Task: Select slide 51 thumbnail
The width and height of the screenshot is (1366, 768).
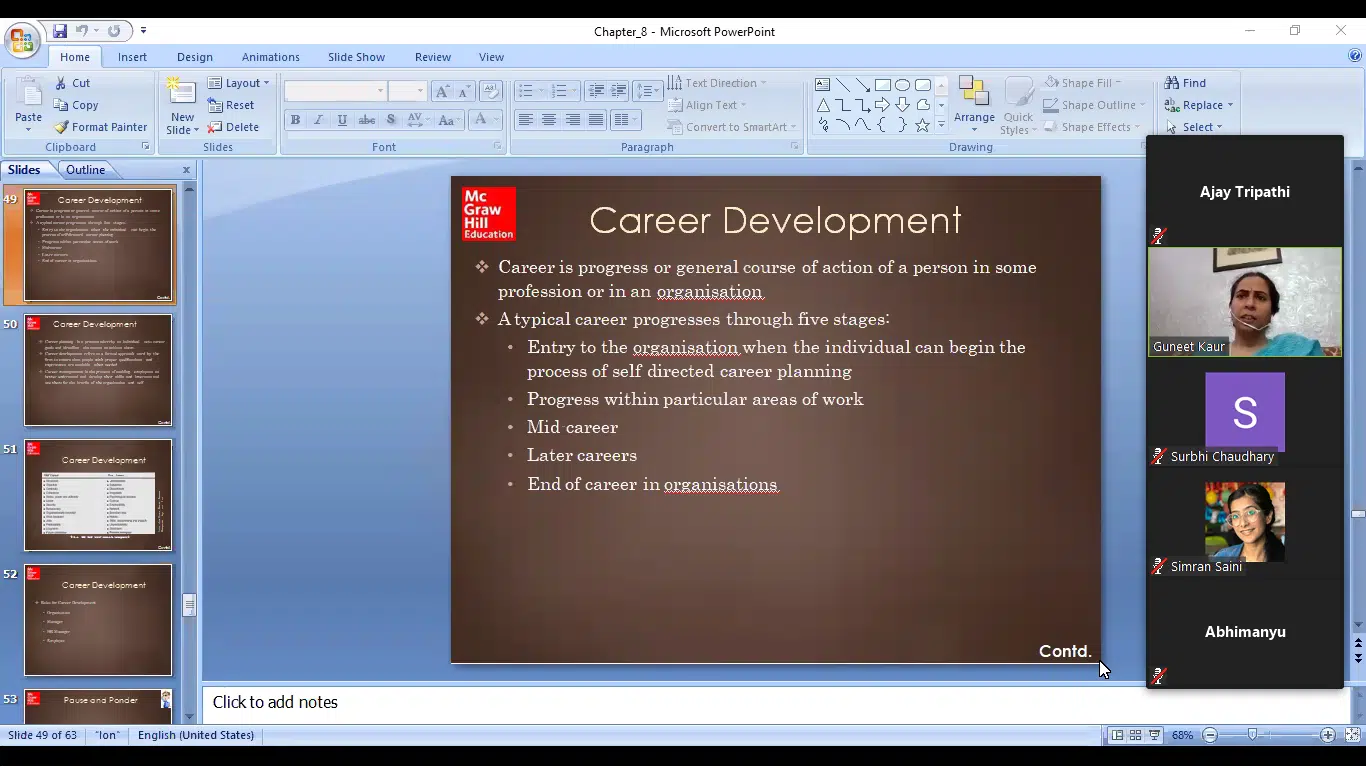Action: pyautogui.click(x=98, y=495)
